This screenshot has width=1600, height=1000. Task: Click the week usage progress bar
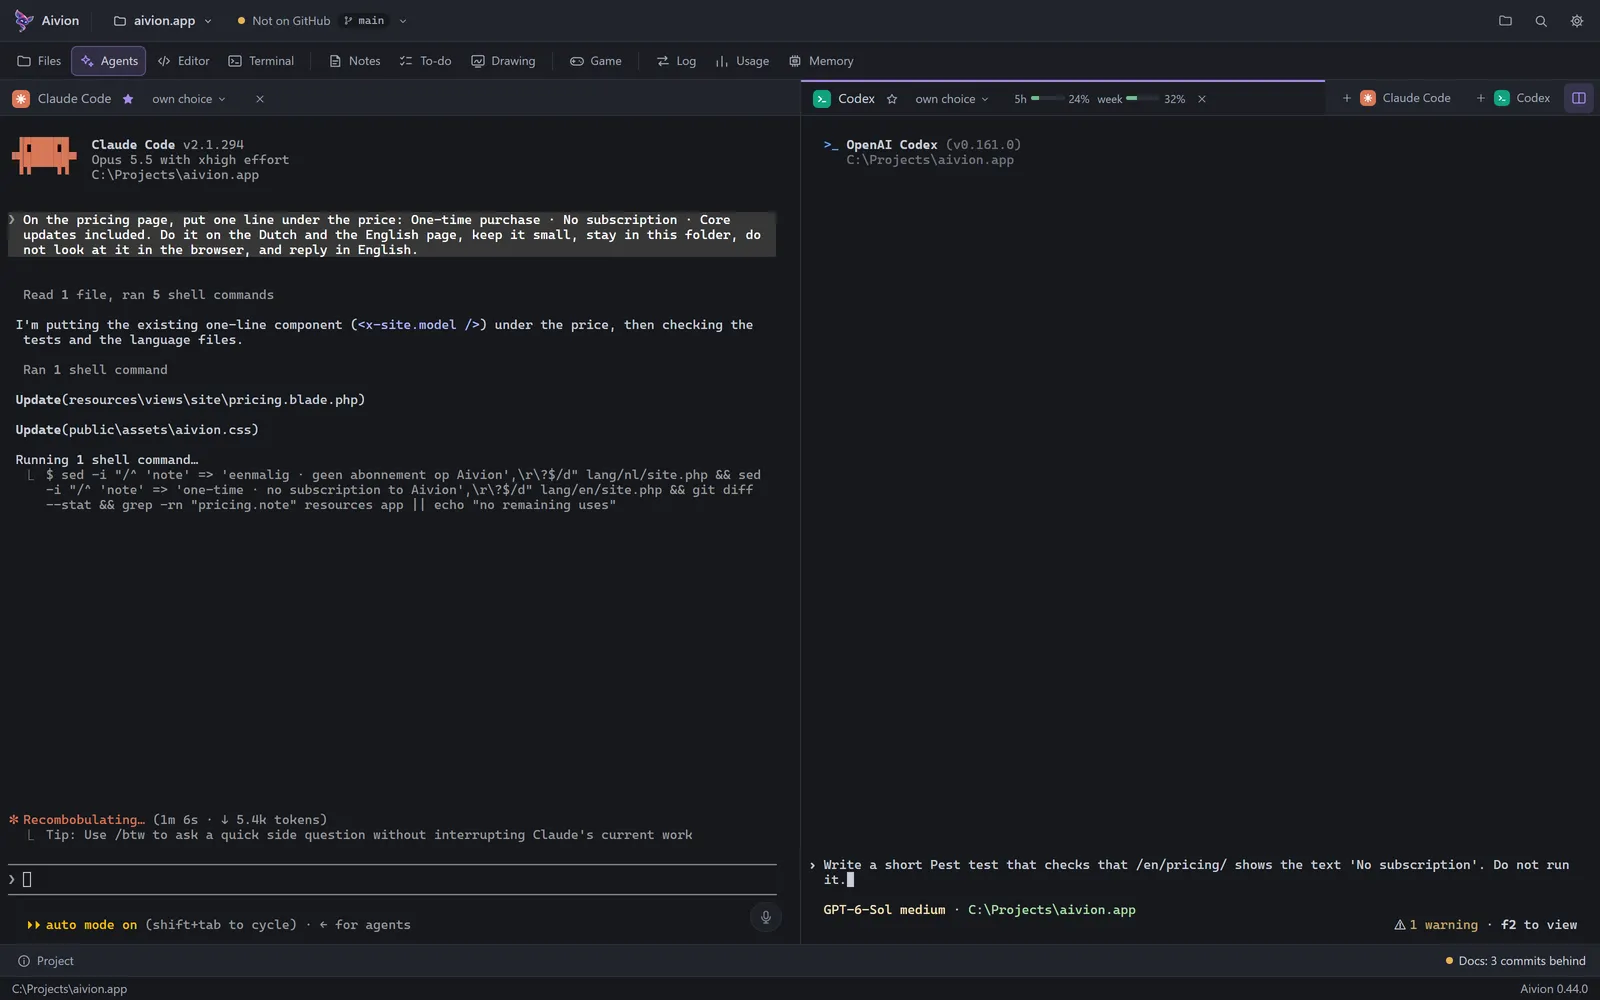click(x=1142, y=98)
